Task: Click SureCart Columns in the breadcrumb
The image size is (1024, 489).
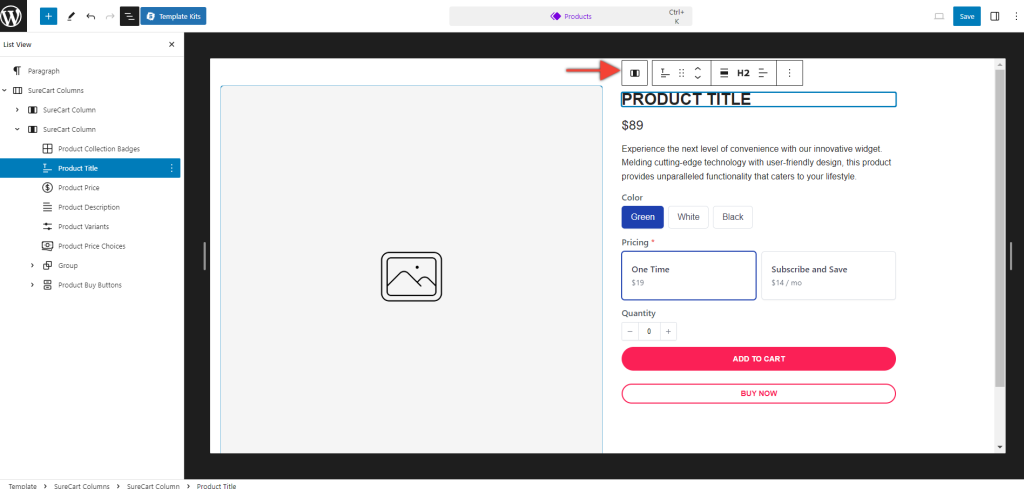Action: click(82, 485)
